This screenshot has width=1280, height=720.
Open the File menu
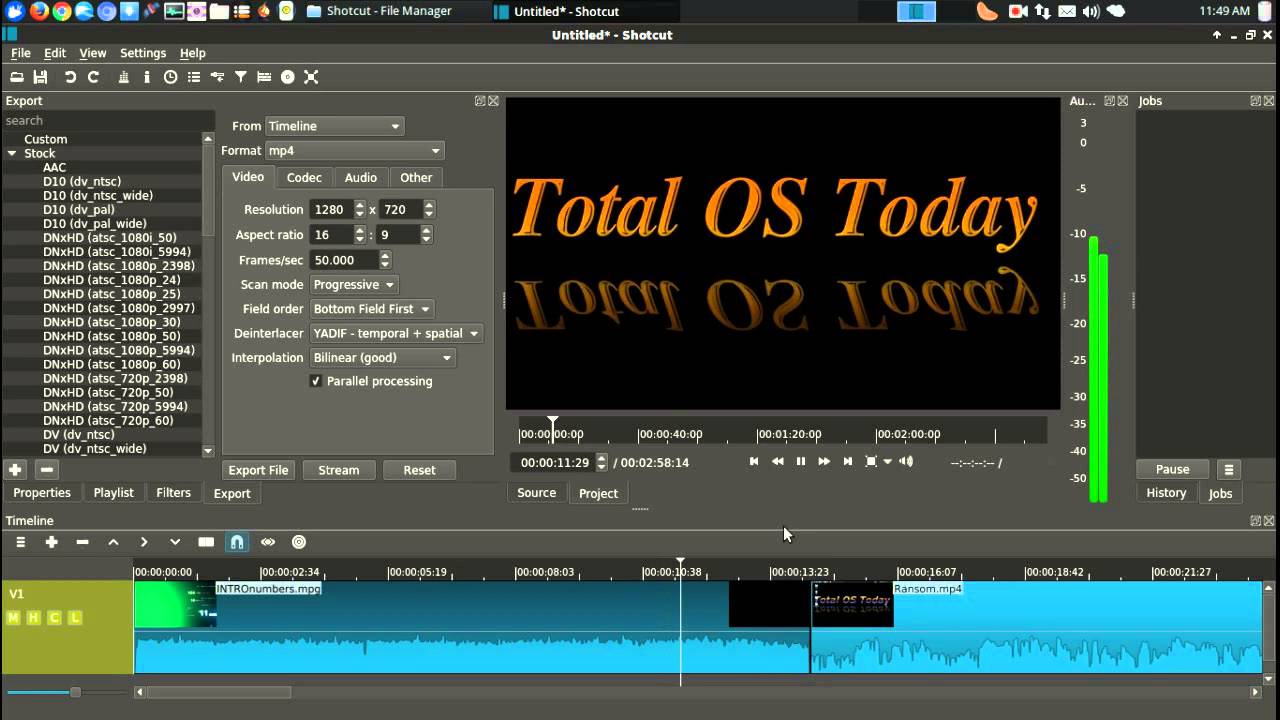[x=20, y=53]
